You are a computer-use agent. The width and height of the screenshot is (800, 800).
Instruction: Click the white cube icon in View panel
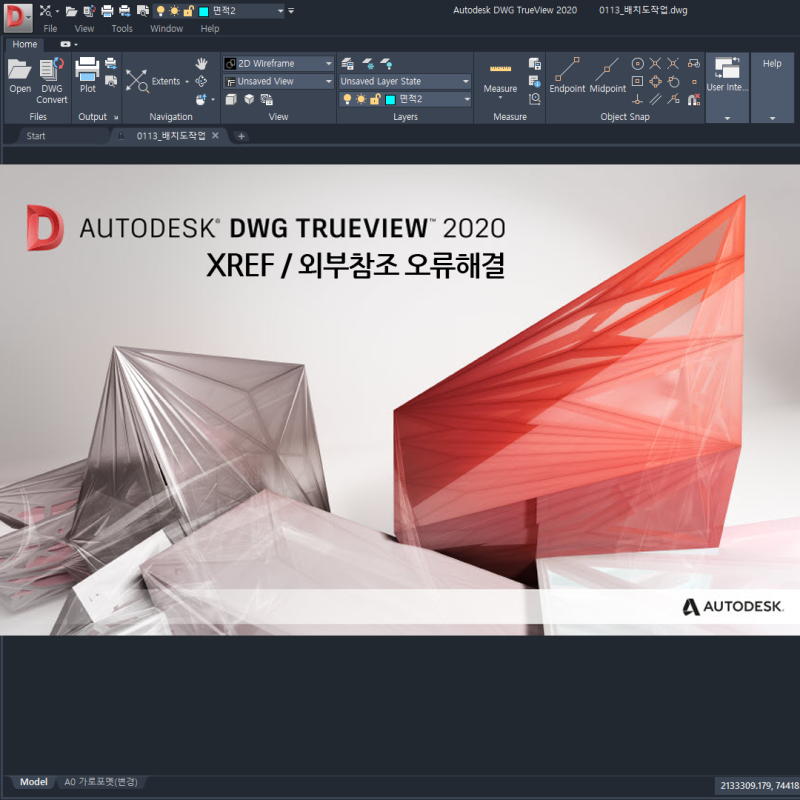[x=249, y=99]
